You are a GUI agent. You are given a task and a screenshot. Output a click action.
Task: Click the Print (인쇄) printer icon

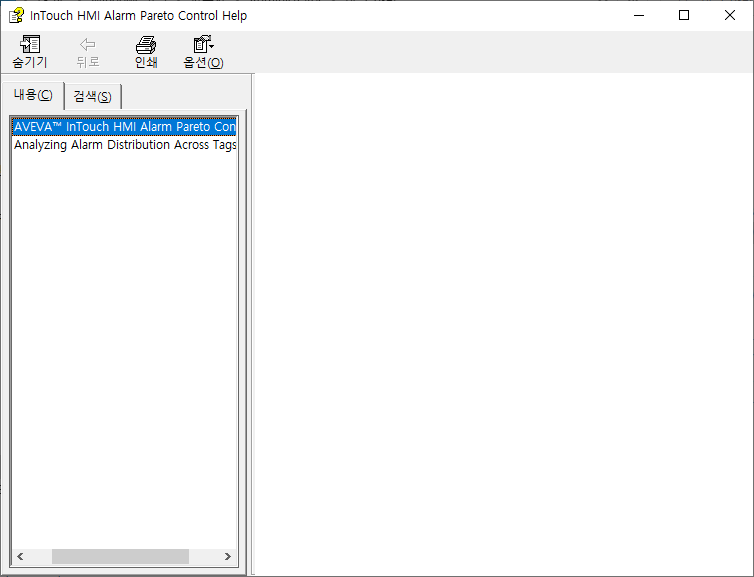146,44
